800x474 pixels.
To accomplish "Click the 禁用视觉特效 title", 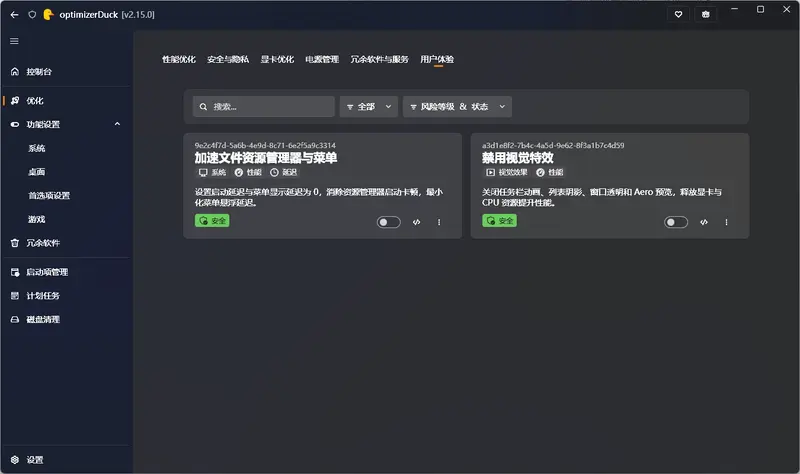I will 518,158.
